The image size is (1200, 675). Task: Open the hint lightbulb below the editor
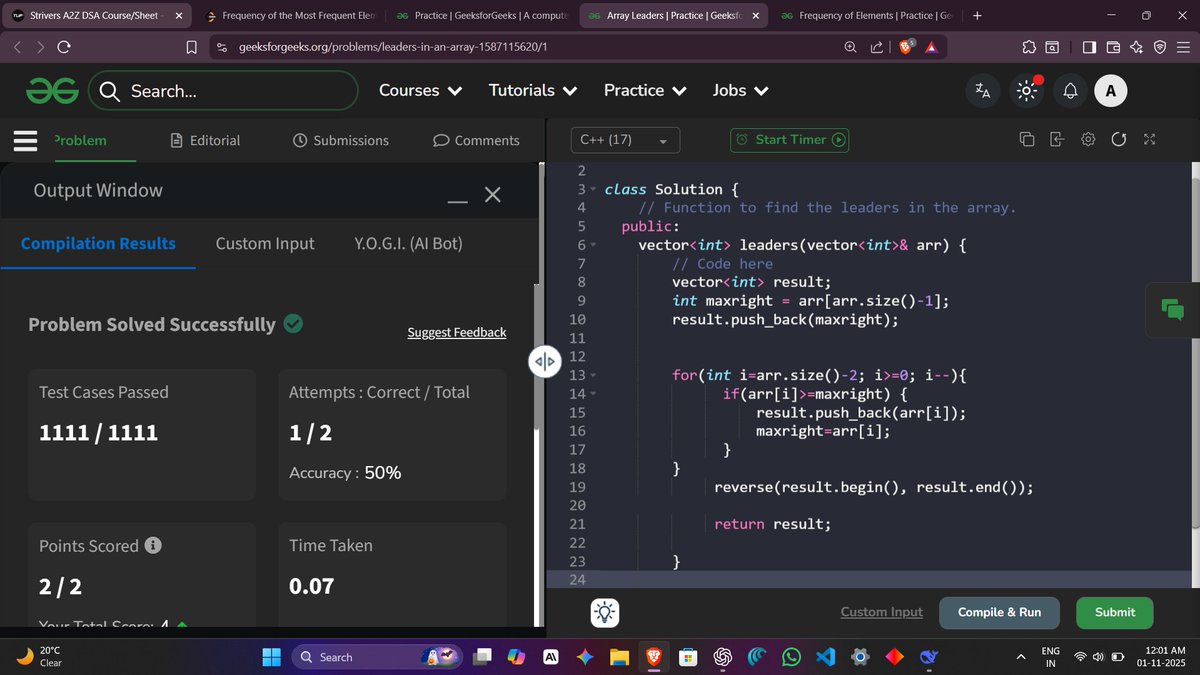pyautogui.click(x=604, y=612)
